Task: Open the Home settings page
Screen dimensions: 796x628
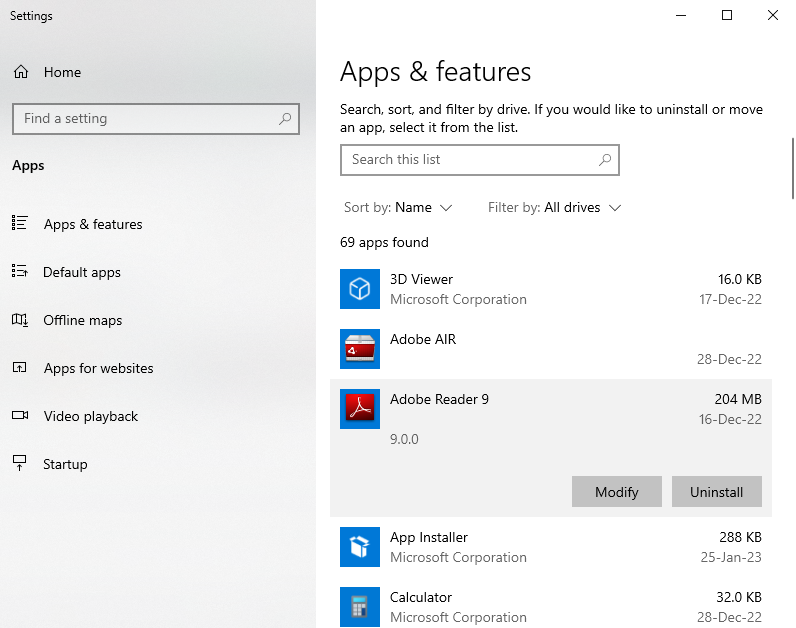Action: click(x=158, y=72)
